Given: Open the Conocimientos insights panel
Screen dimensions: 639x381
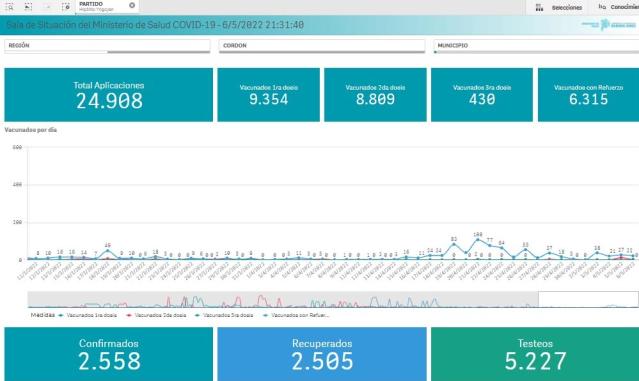Looking at the screenshot, I should pos(618,7).
